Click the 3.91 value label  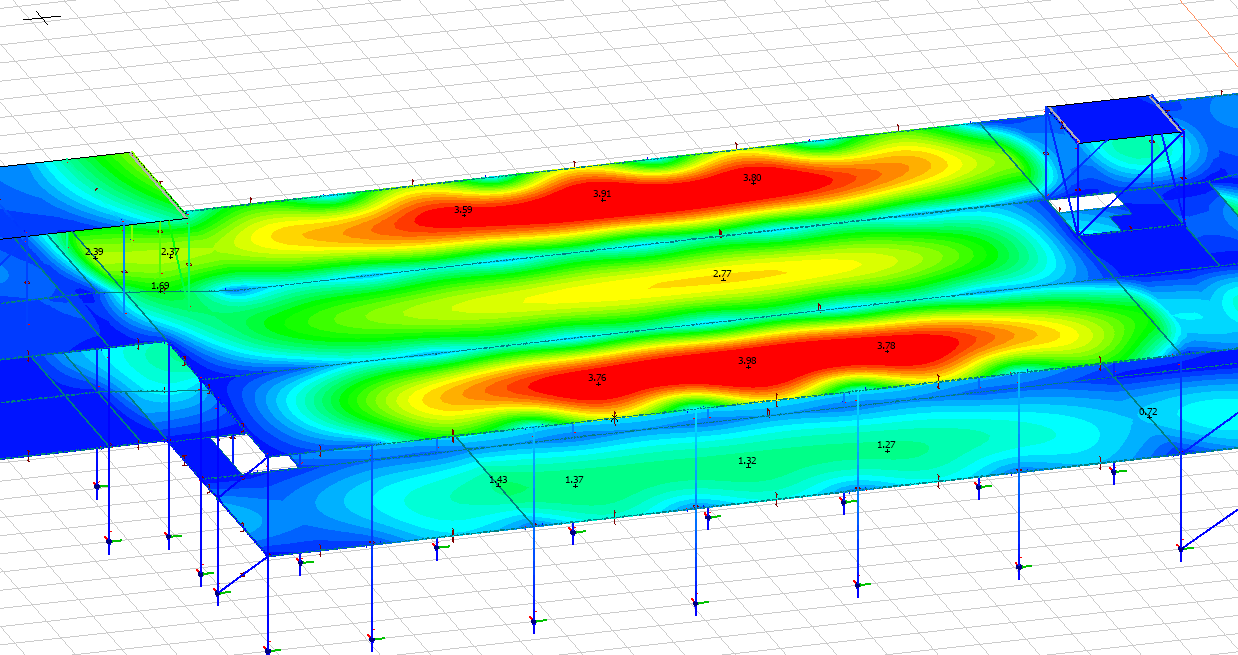[602, 194]
